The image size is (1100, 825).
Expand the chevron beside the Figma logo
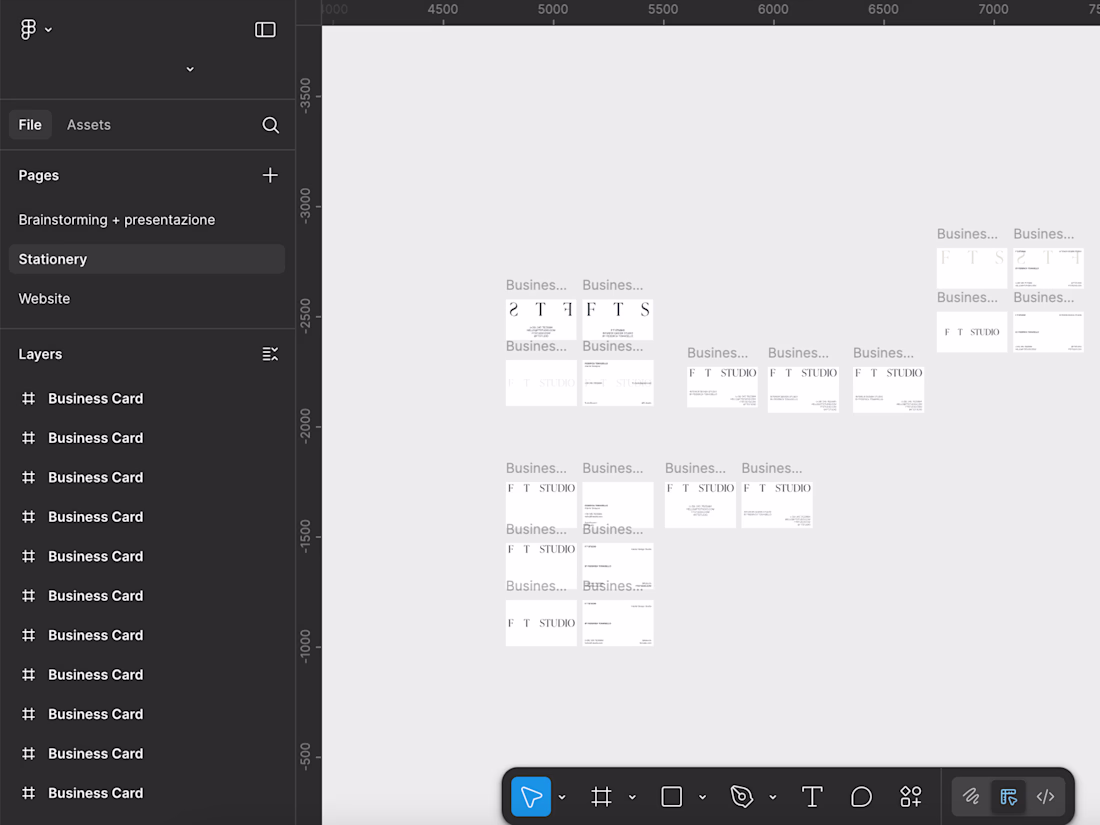[48, 29]
